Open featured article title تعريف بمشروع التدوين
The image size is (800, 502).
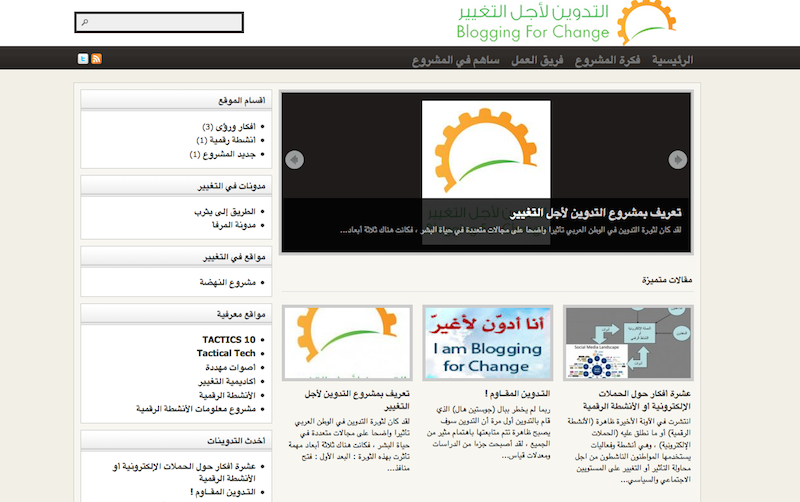[357, 400]
